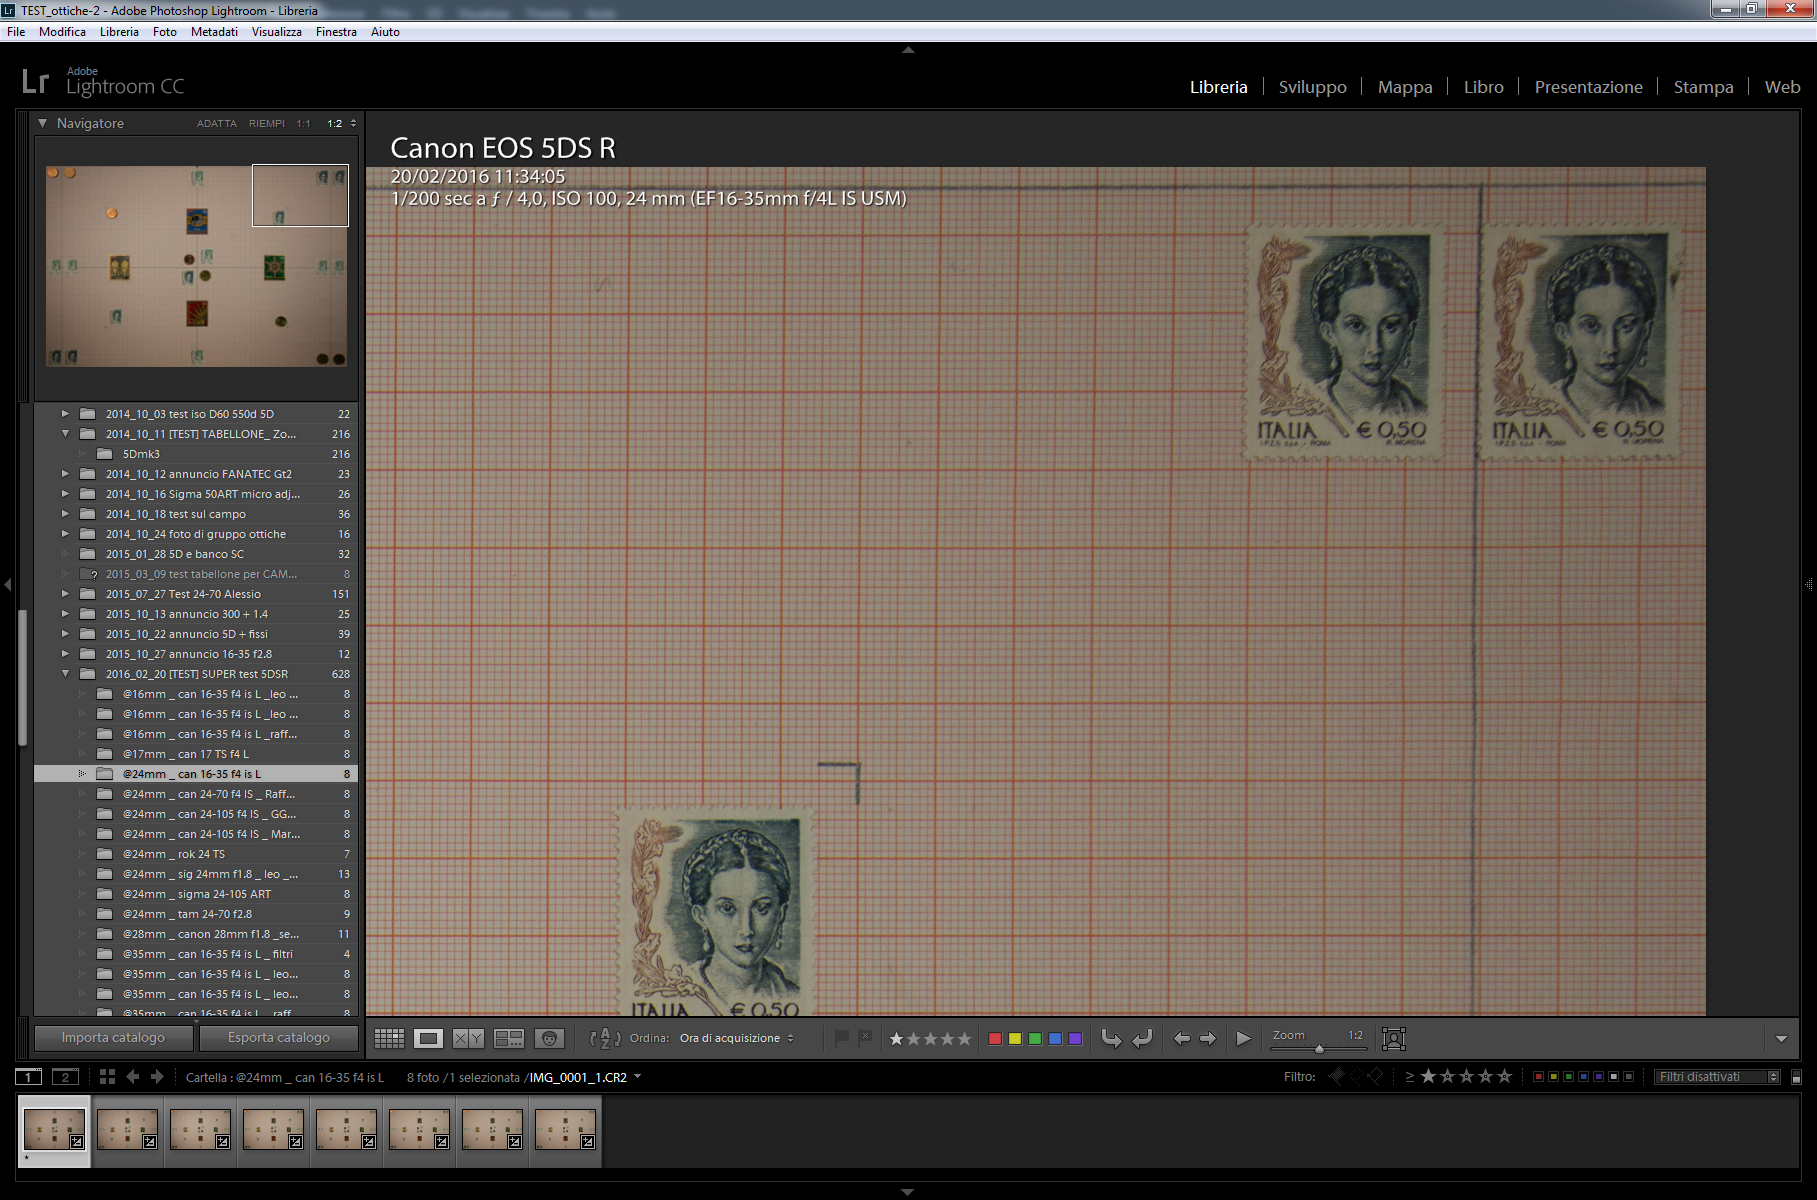The image size is (1817, 1200).
Task: Filter by yellow color label
Action: 1553,1077
